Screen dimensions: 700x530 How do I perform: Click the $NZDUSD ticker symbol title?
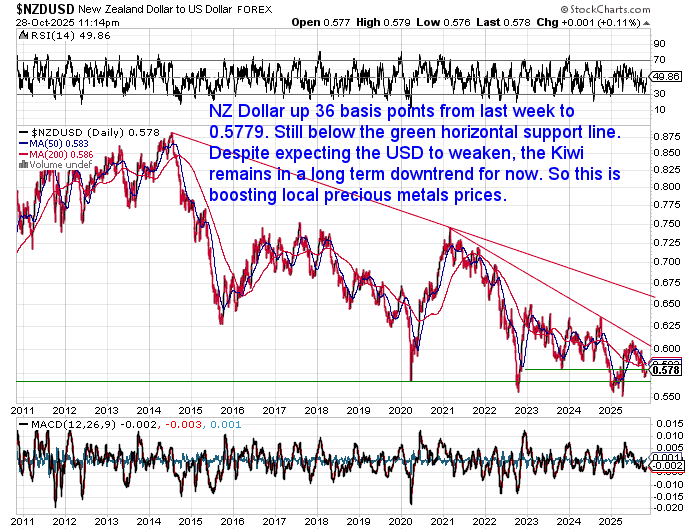tap(45, 9)
